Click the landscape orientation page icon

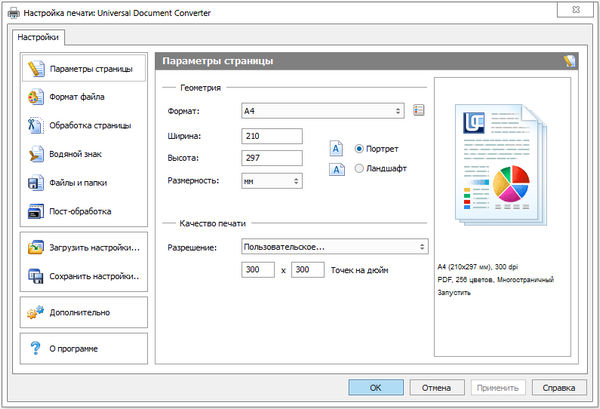pos(337,169)
